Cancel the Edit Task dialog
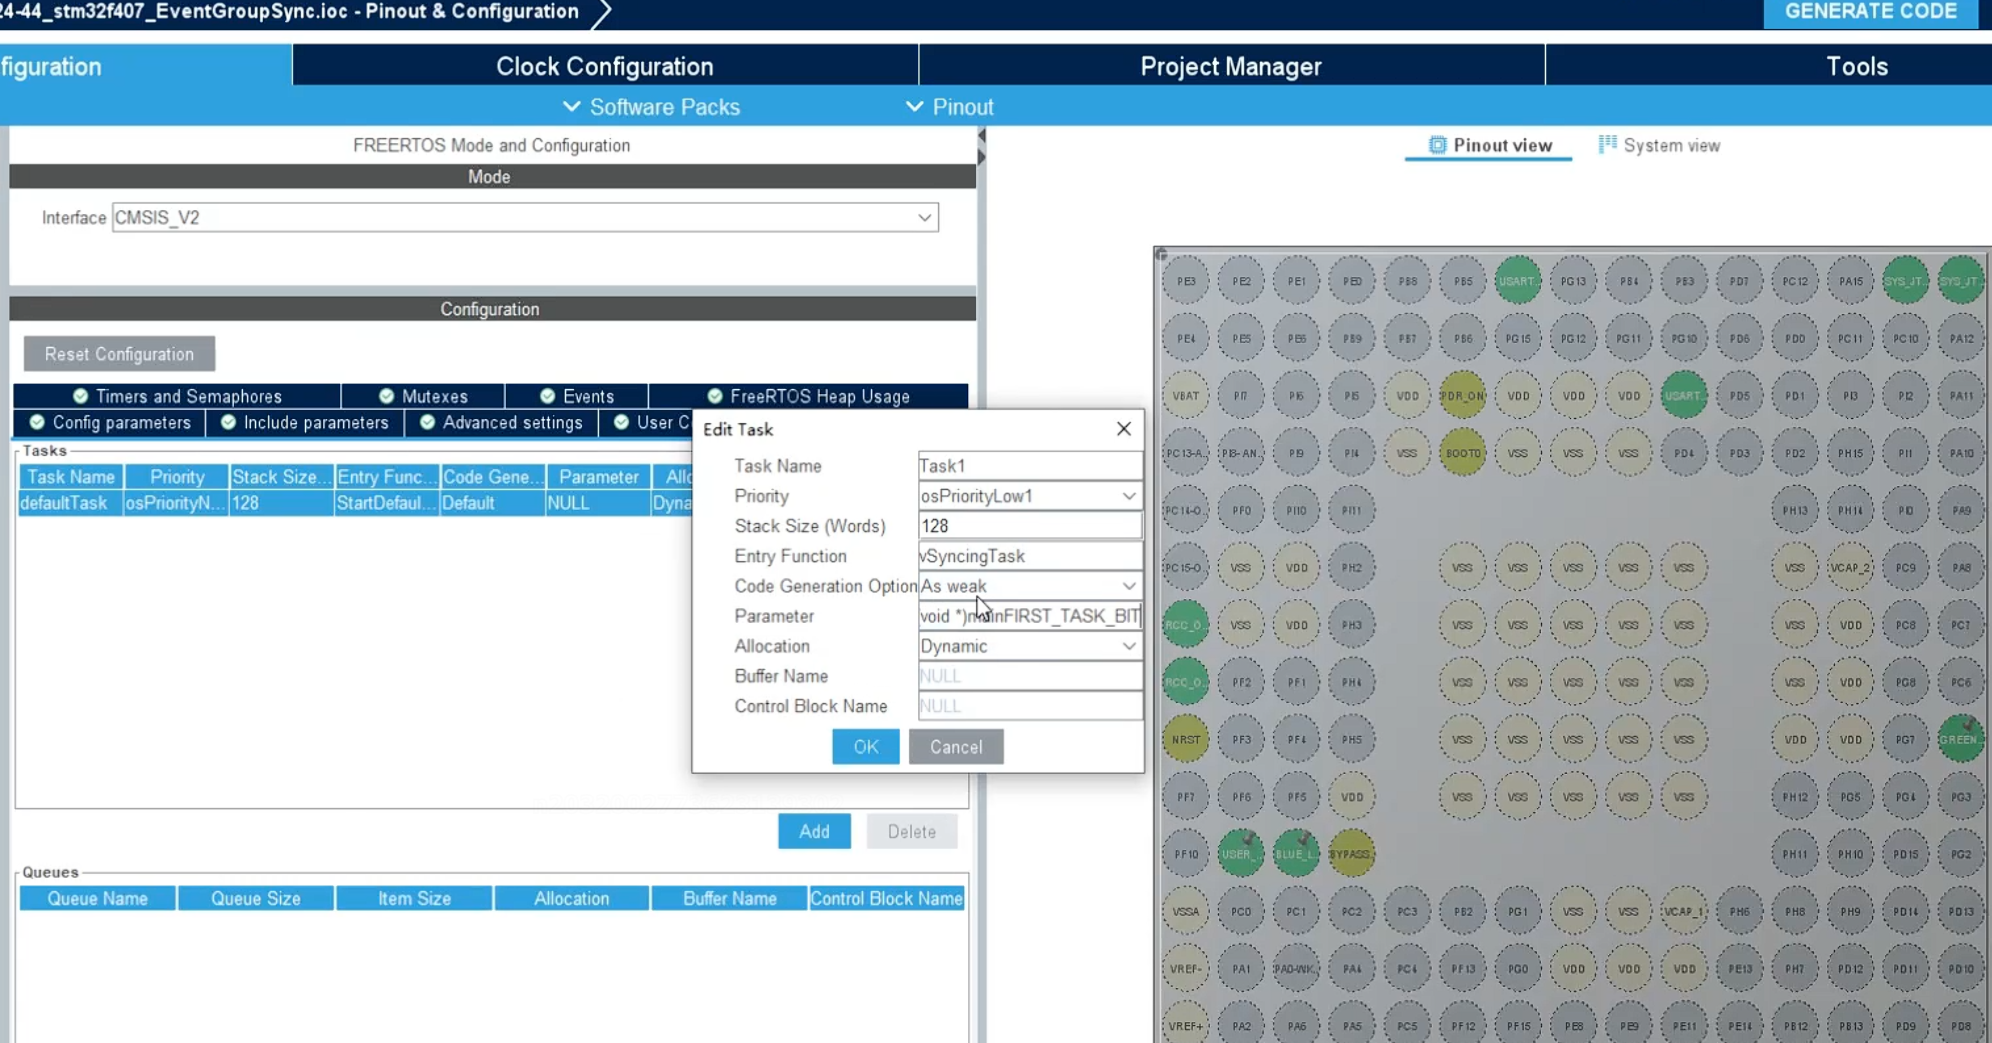Viewport: 1992px width, 1043px height. click(956, 747)
